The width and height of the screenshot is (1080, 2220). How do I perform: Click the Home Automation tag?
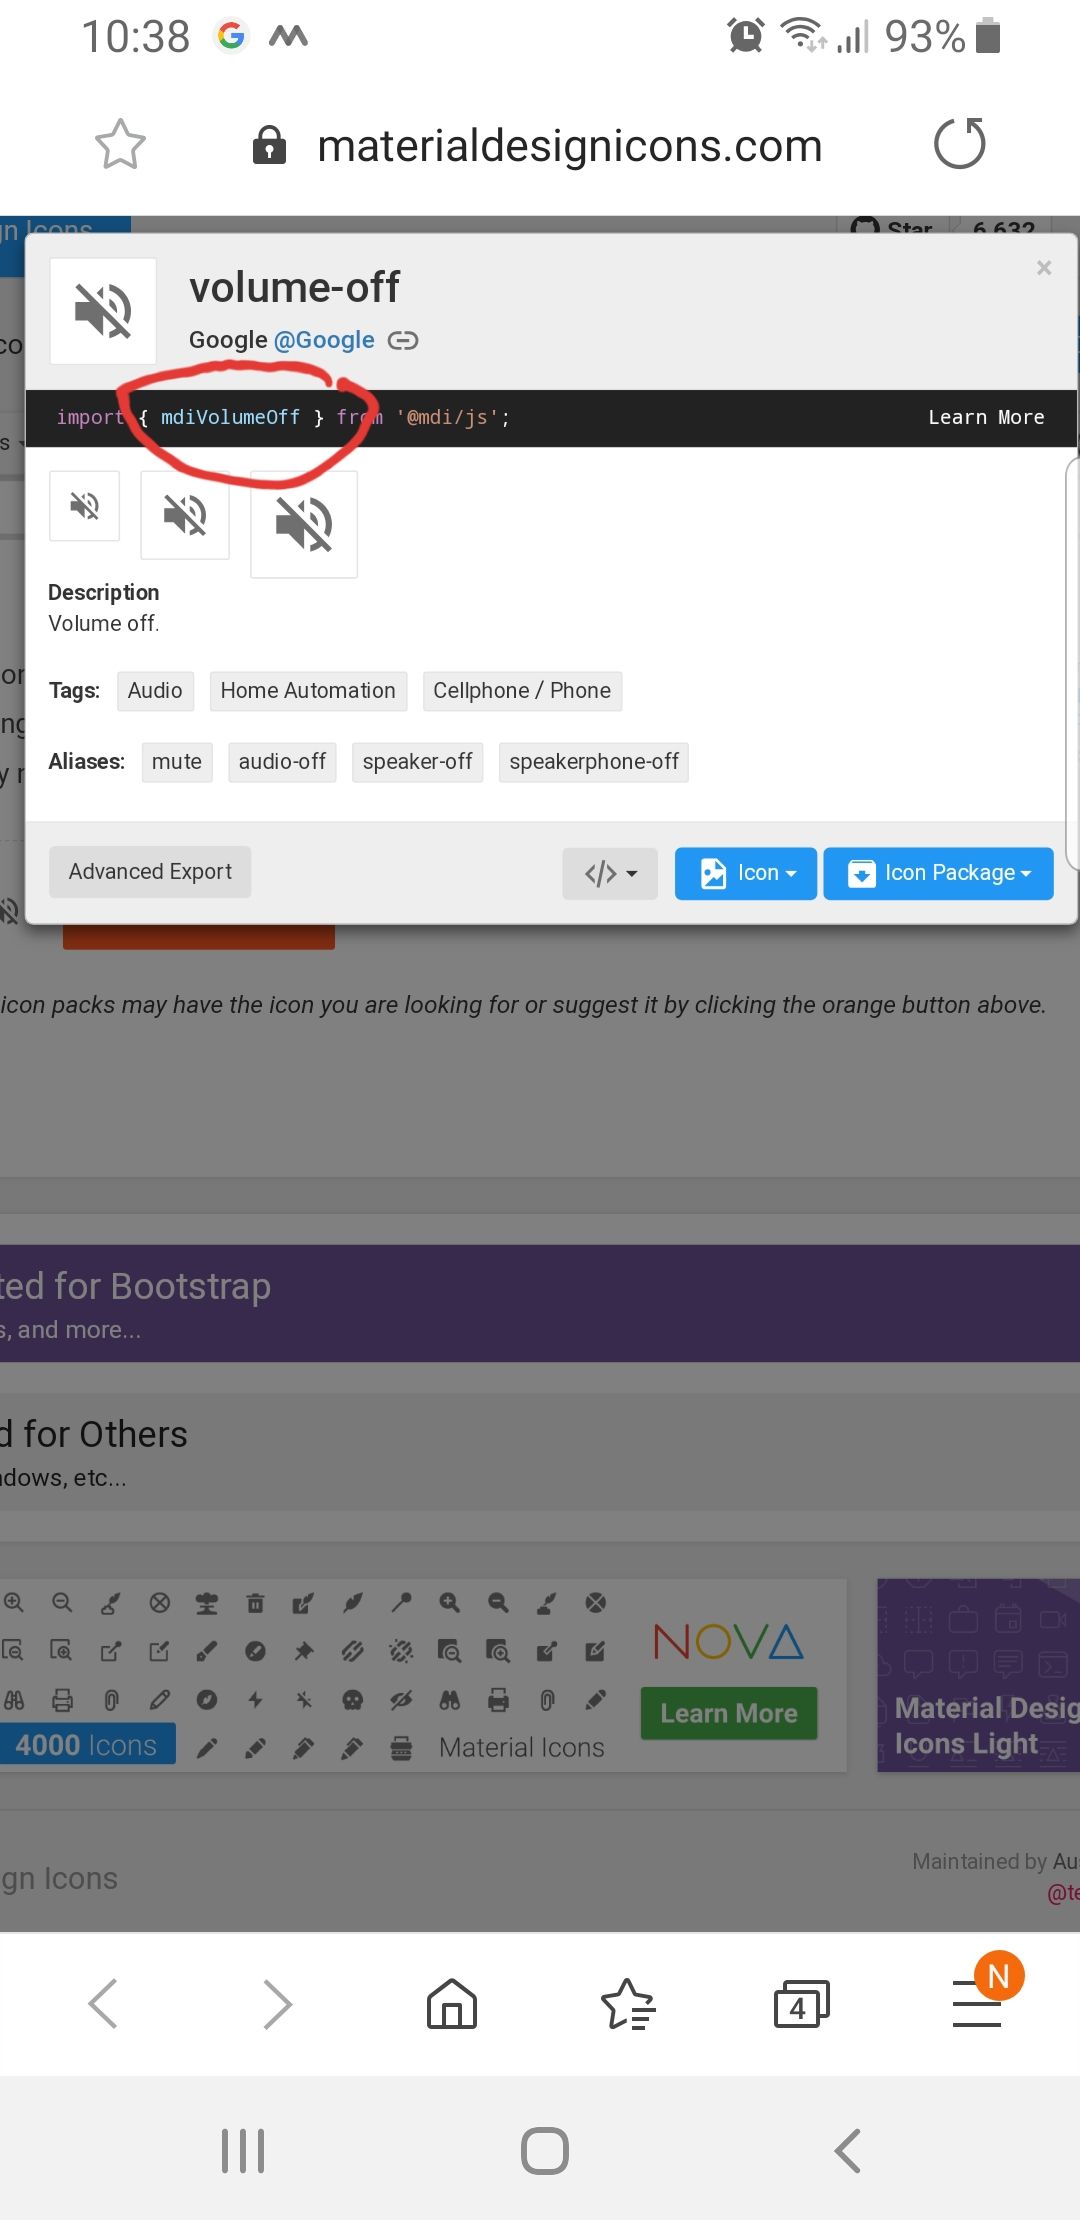tap(308, 691)
